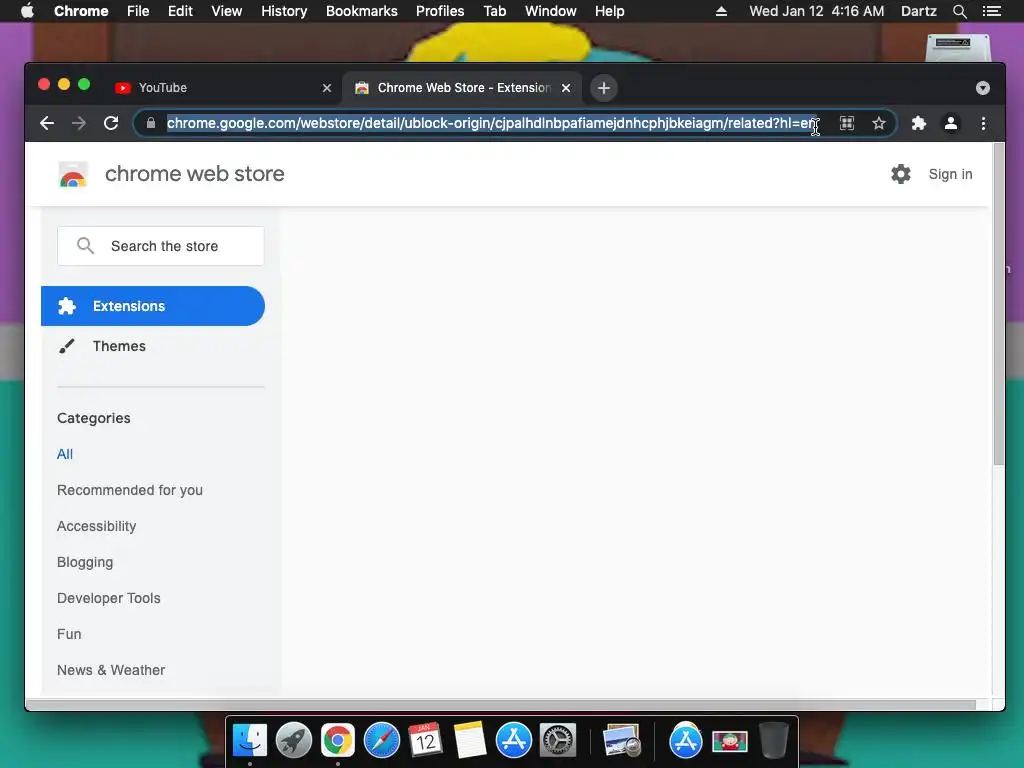Click the browser forward arrow
The height and width of the screenshot is (768, 1024).
[x=79, y=123]
